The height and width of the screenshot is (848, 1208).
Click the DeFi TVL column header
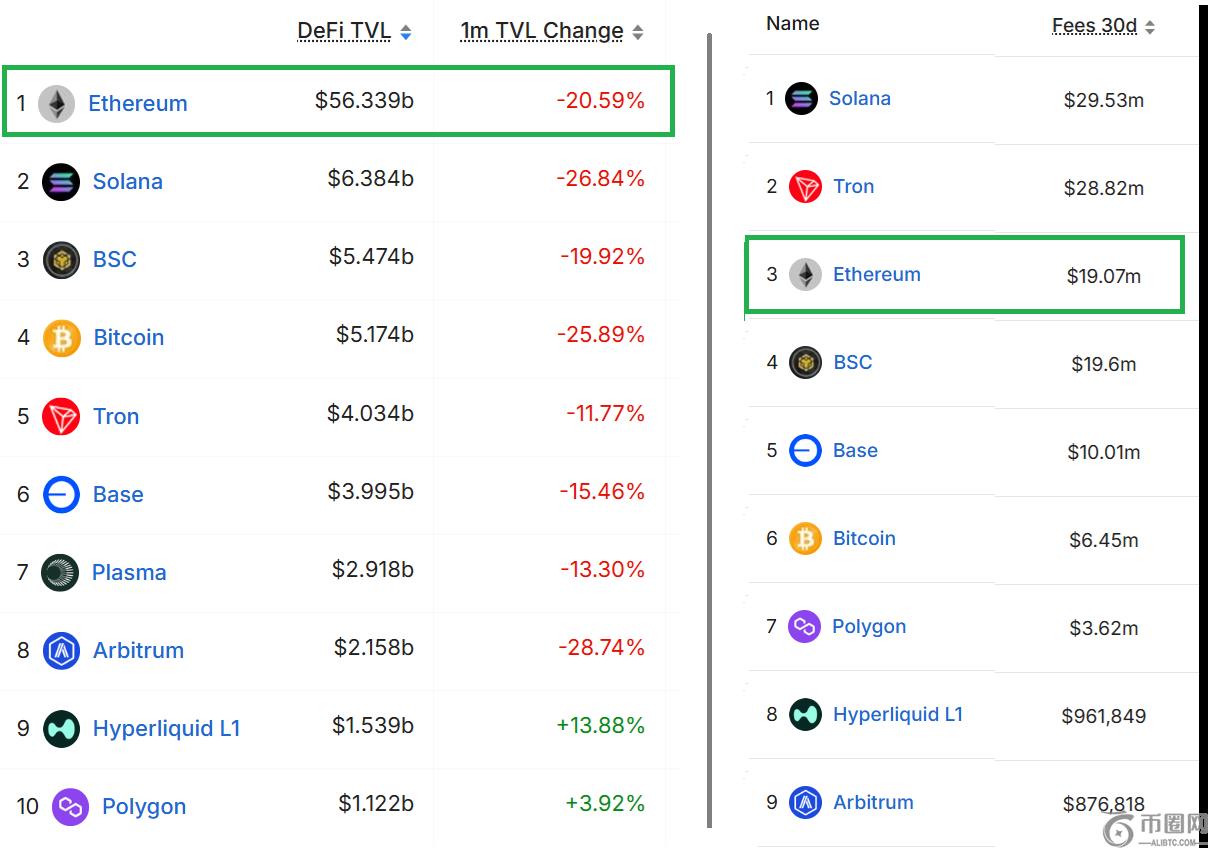click(x=344, y=31)
